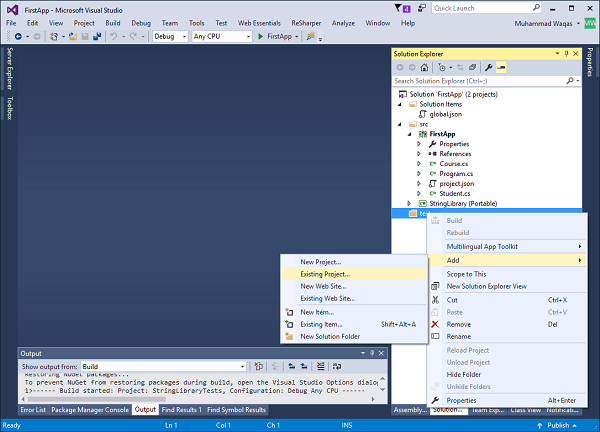Screen dimensions: 600x432
Task: Click the Properties wrench icon in Solution Explorer toolbar
Action: coord(488,67)
